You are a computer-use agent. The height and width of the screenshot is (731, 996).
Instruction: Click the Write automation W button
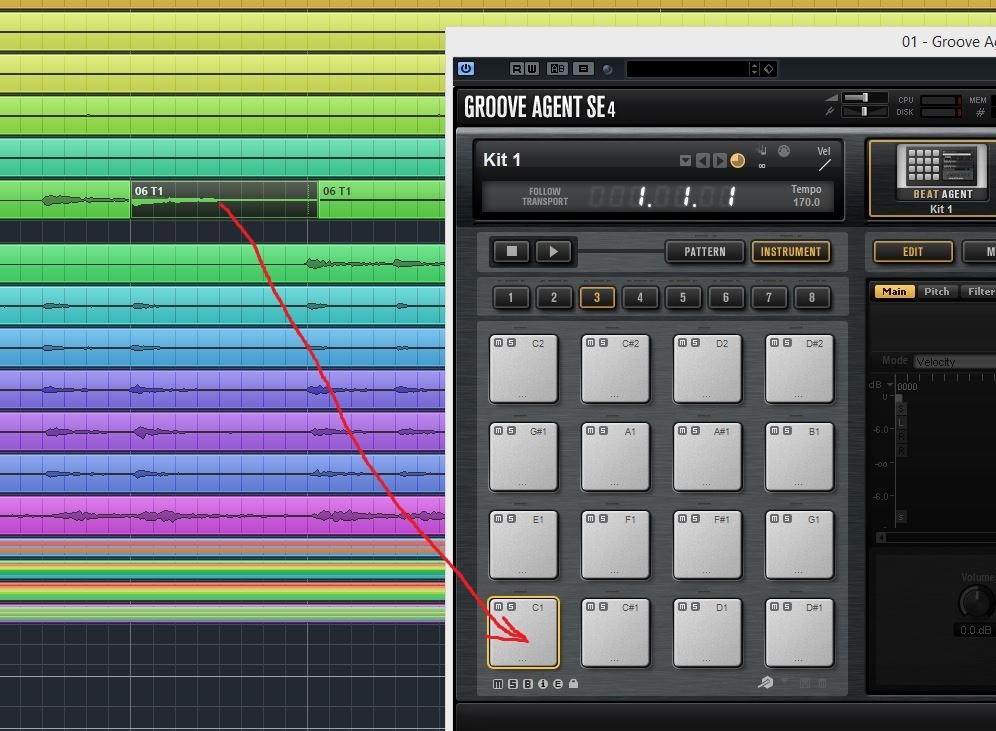532,69
